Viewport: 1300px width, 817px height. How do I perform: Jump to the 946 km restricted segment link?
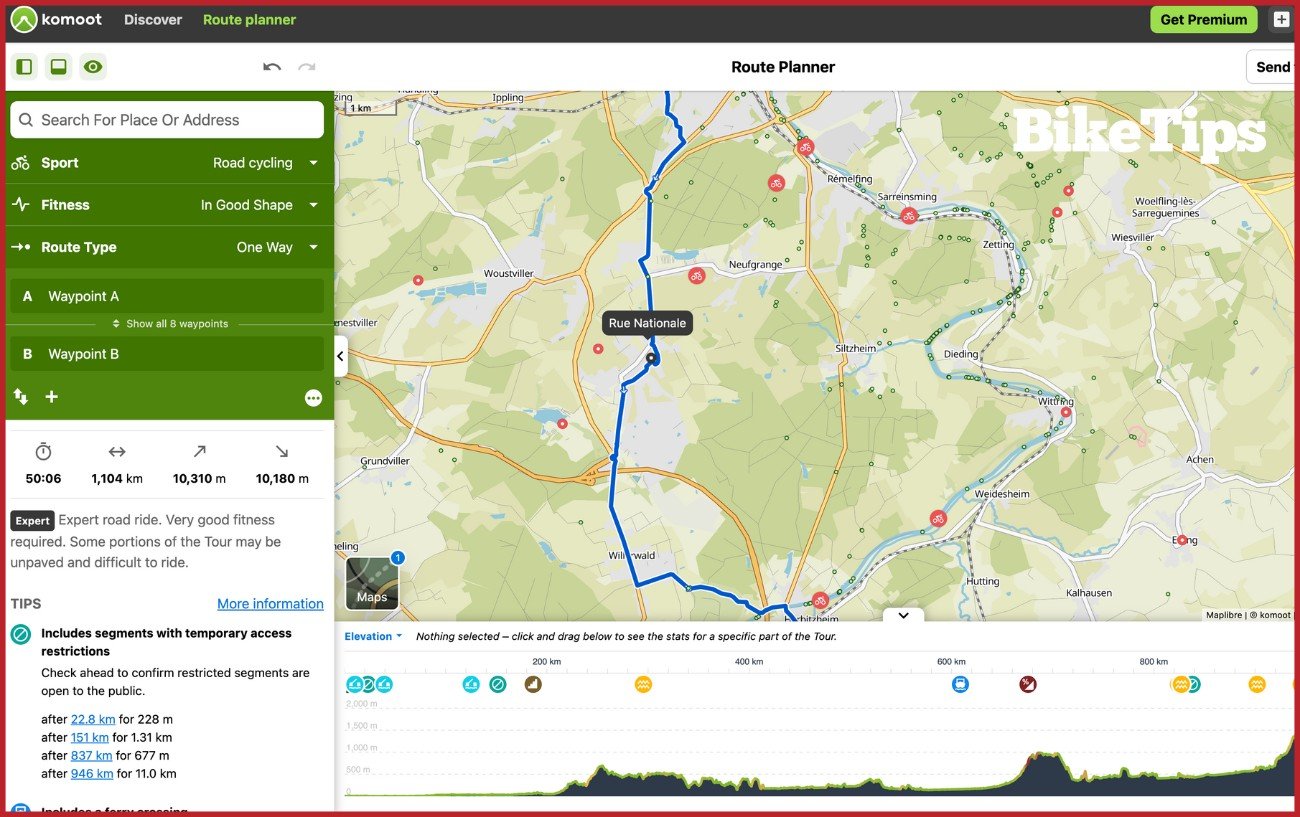pyautogui.click(x=92, y=773)
